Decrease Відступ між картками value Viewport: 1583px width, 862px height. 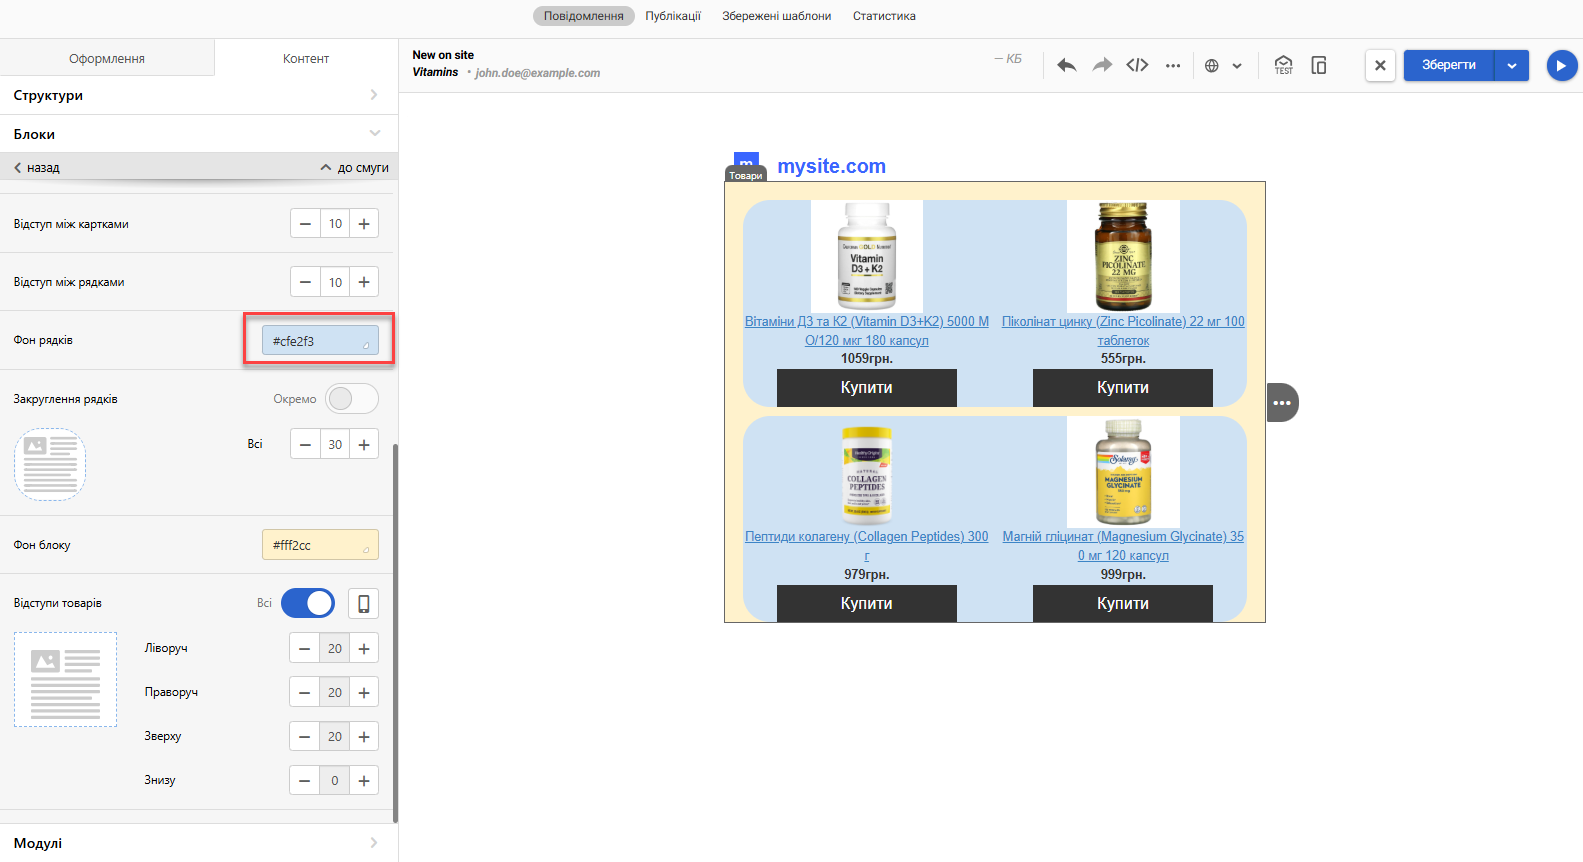(305, 224)
